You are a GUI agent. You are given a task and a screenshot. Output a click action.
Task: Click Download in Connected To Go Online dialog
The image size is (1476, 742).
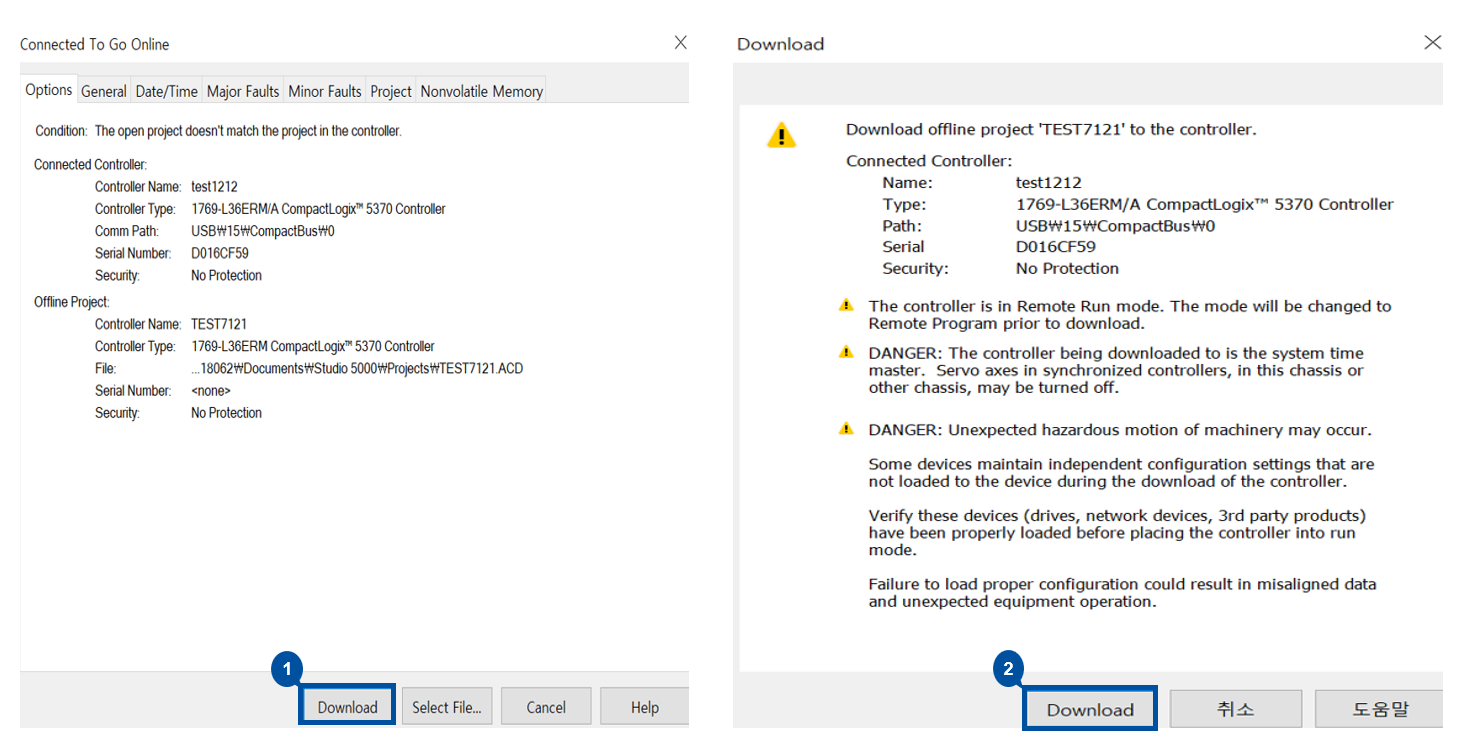tap(347, 707)
